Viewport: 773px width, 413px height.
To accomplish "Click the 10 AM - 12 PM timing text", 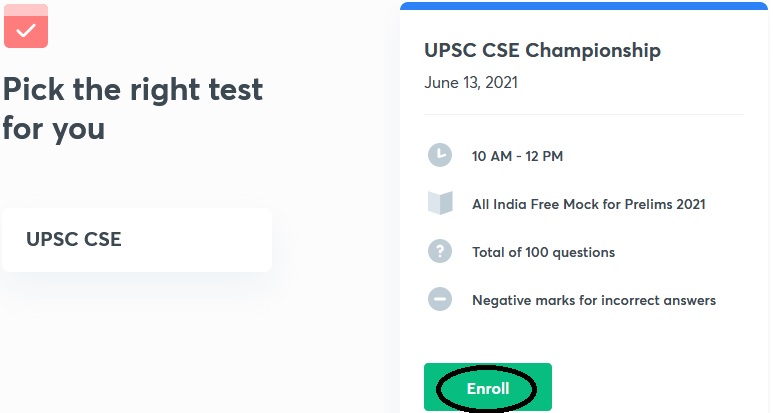I will coord(517,156).
